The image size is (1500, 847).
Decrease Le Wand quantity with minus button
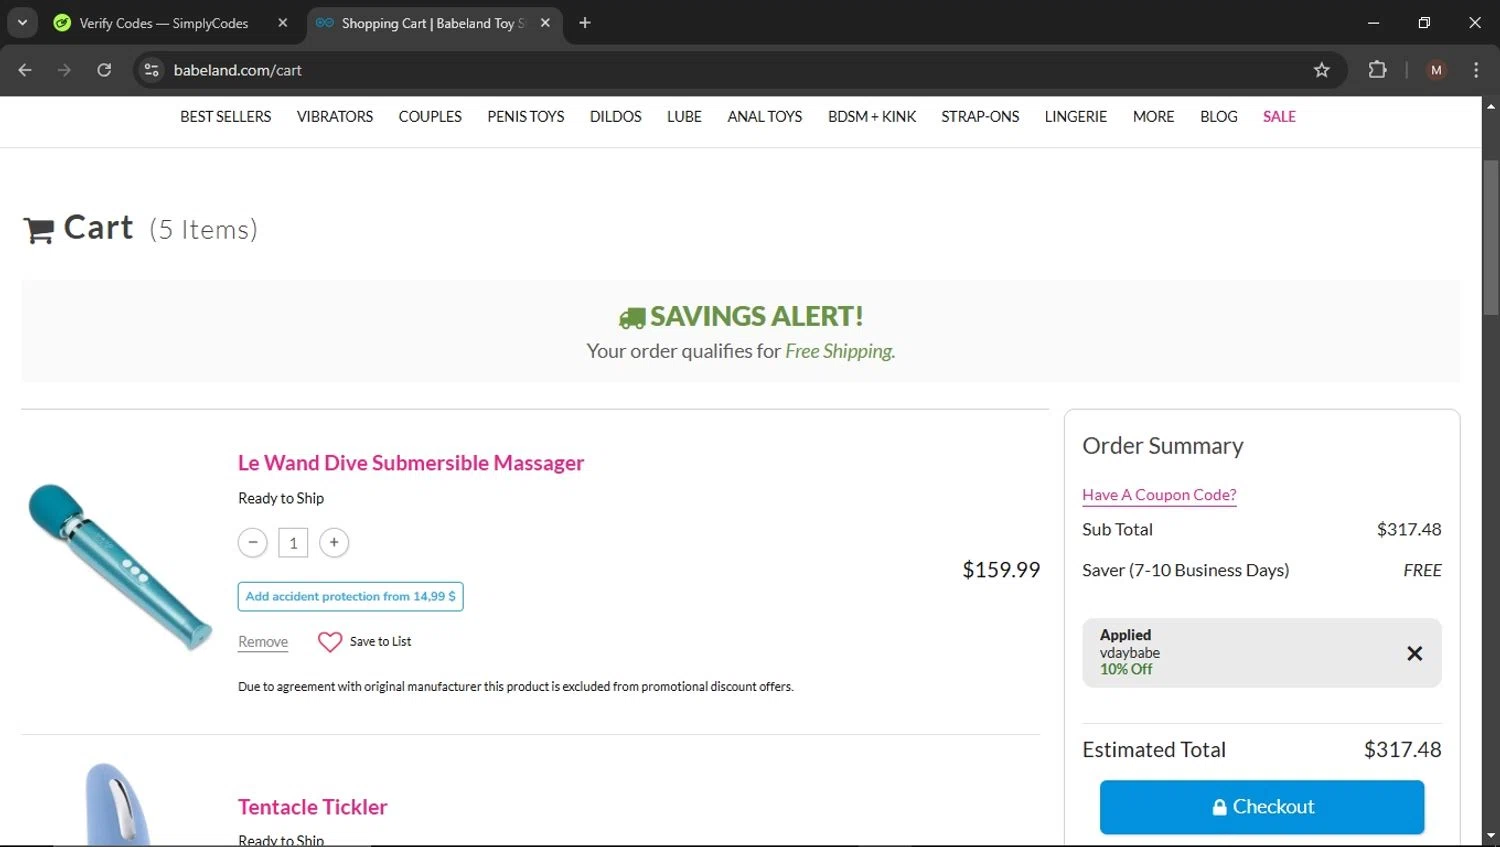coord(253,542)
